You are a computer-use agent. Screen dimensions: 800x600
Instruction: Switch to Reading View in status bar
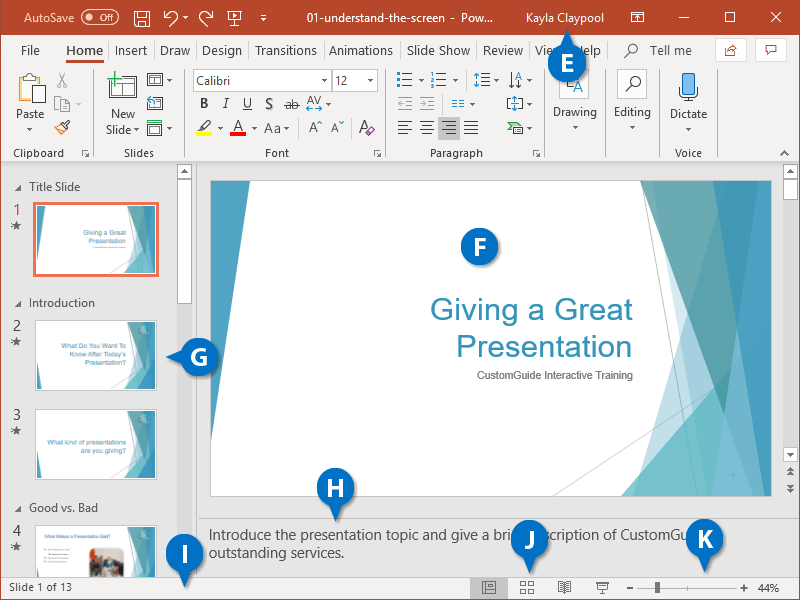click(564, 587)
